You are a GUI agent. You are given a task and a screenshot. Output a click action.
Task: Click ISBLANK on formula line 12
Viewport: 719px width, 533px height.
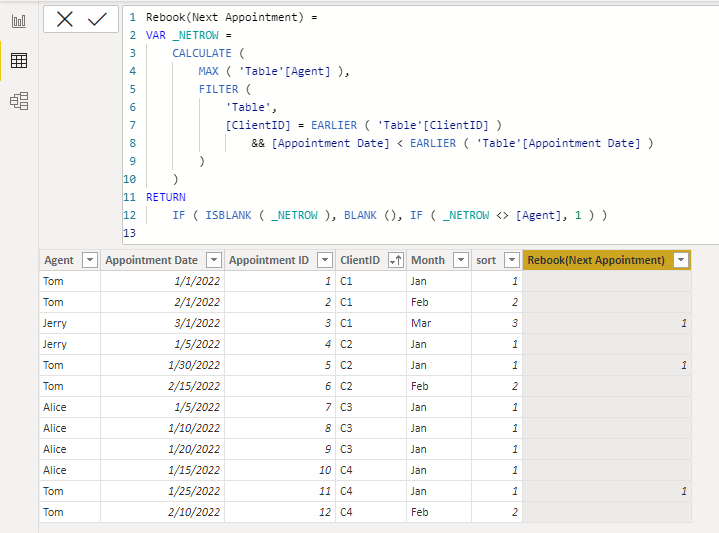click(x=228, y=215)
